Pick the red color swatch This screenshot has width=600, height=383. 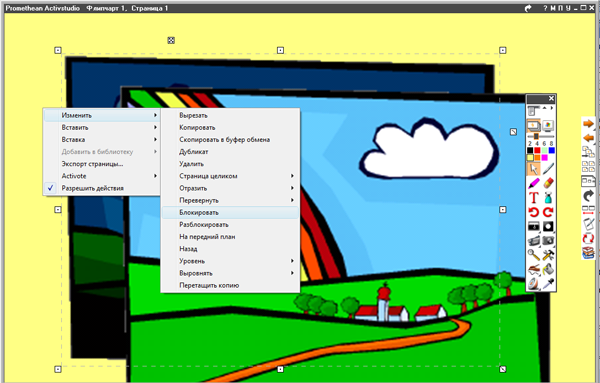click(x=537, y=150)
